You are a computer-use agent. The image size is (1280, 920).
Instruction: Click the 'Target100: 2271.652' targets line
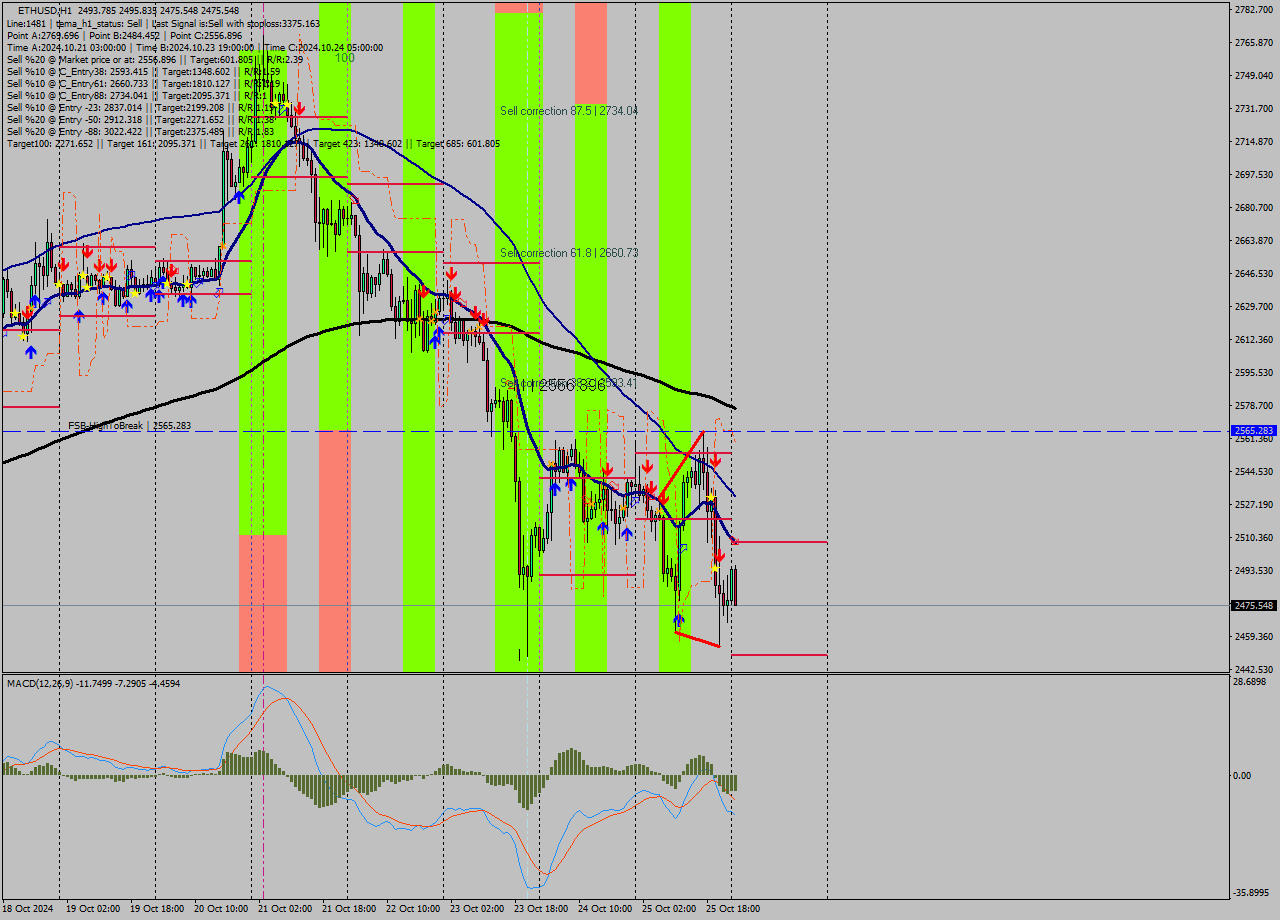(253, 143)
